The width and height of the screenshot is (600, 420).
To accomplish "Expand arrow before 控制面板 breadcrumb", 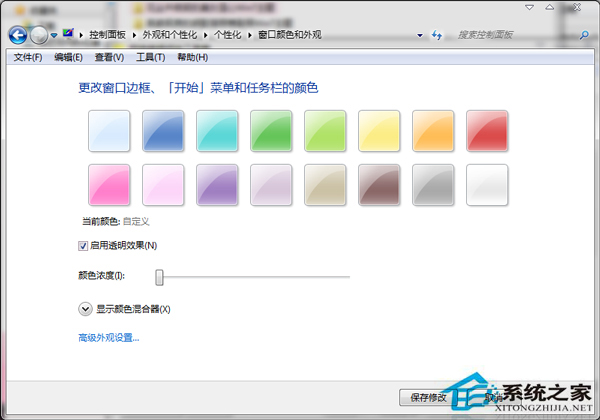I will click(81, 36).
